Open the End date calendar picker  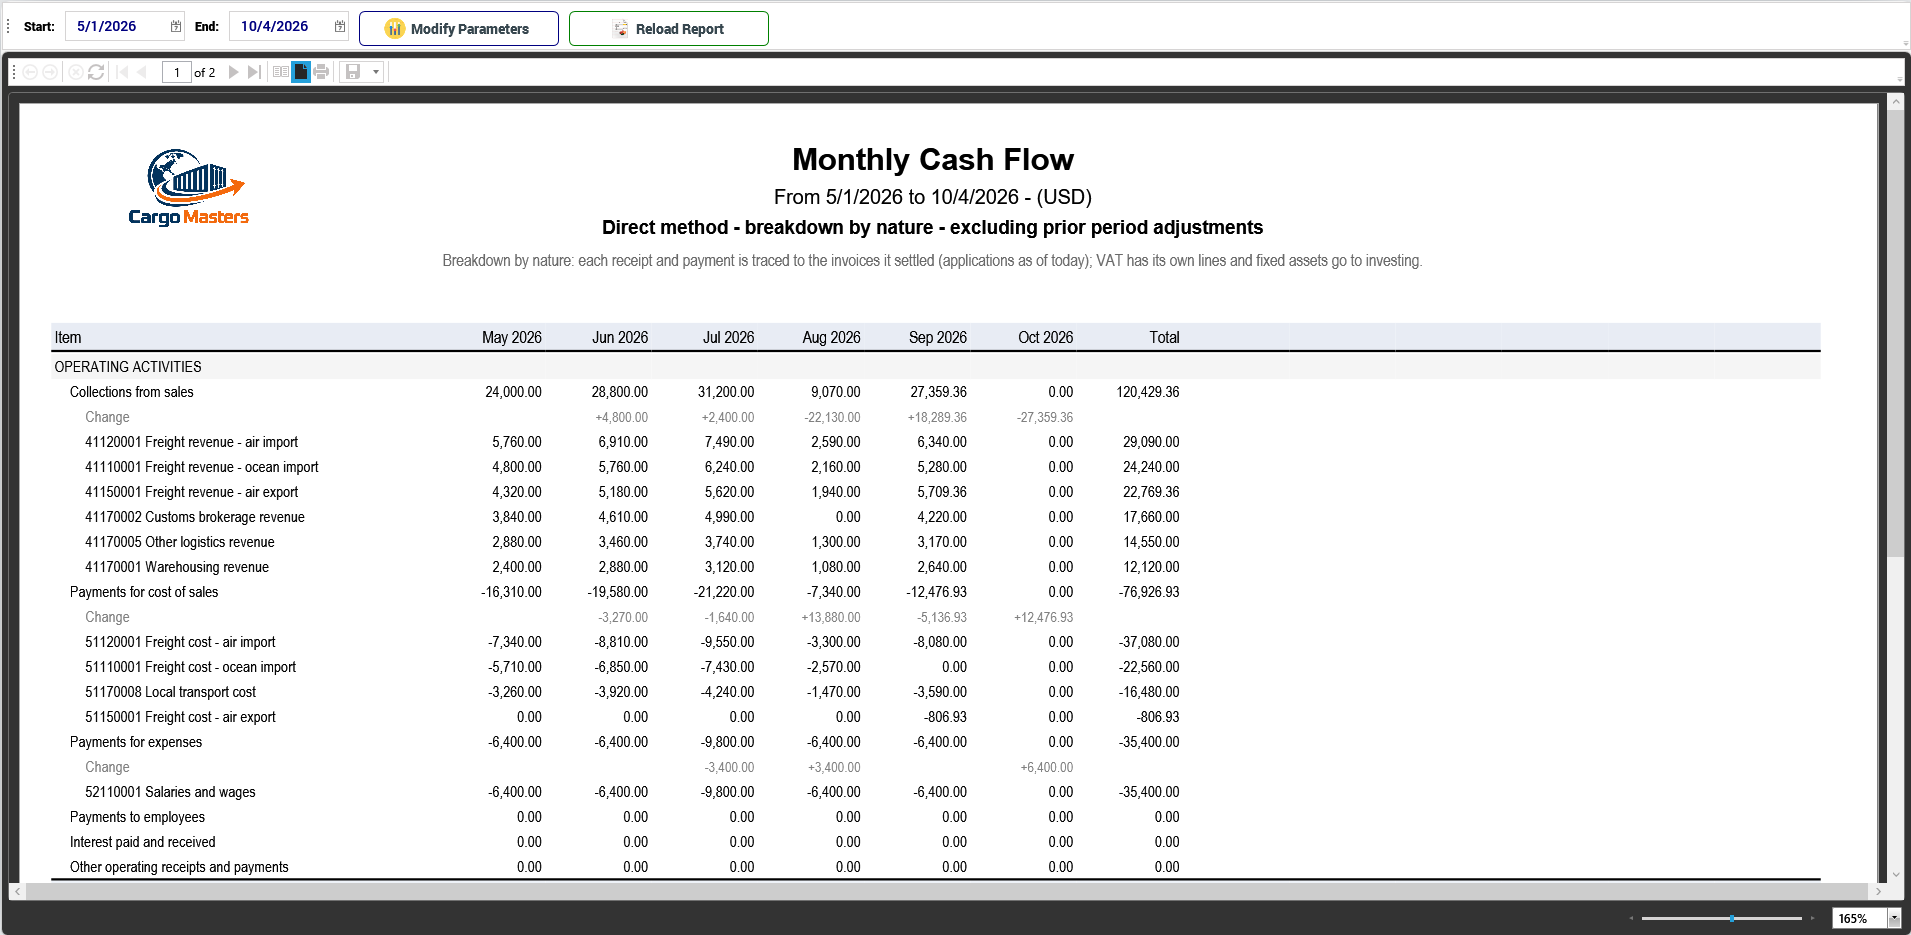[340, 27]
